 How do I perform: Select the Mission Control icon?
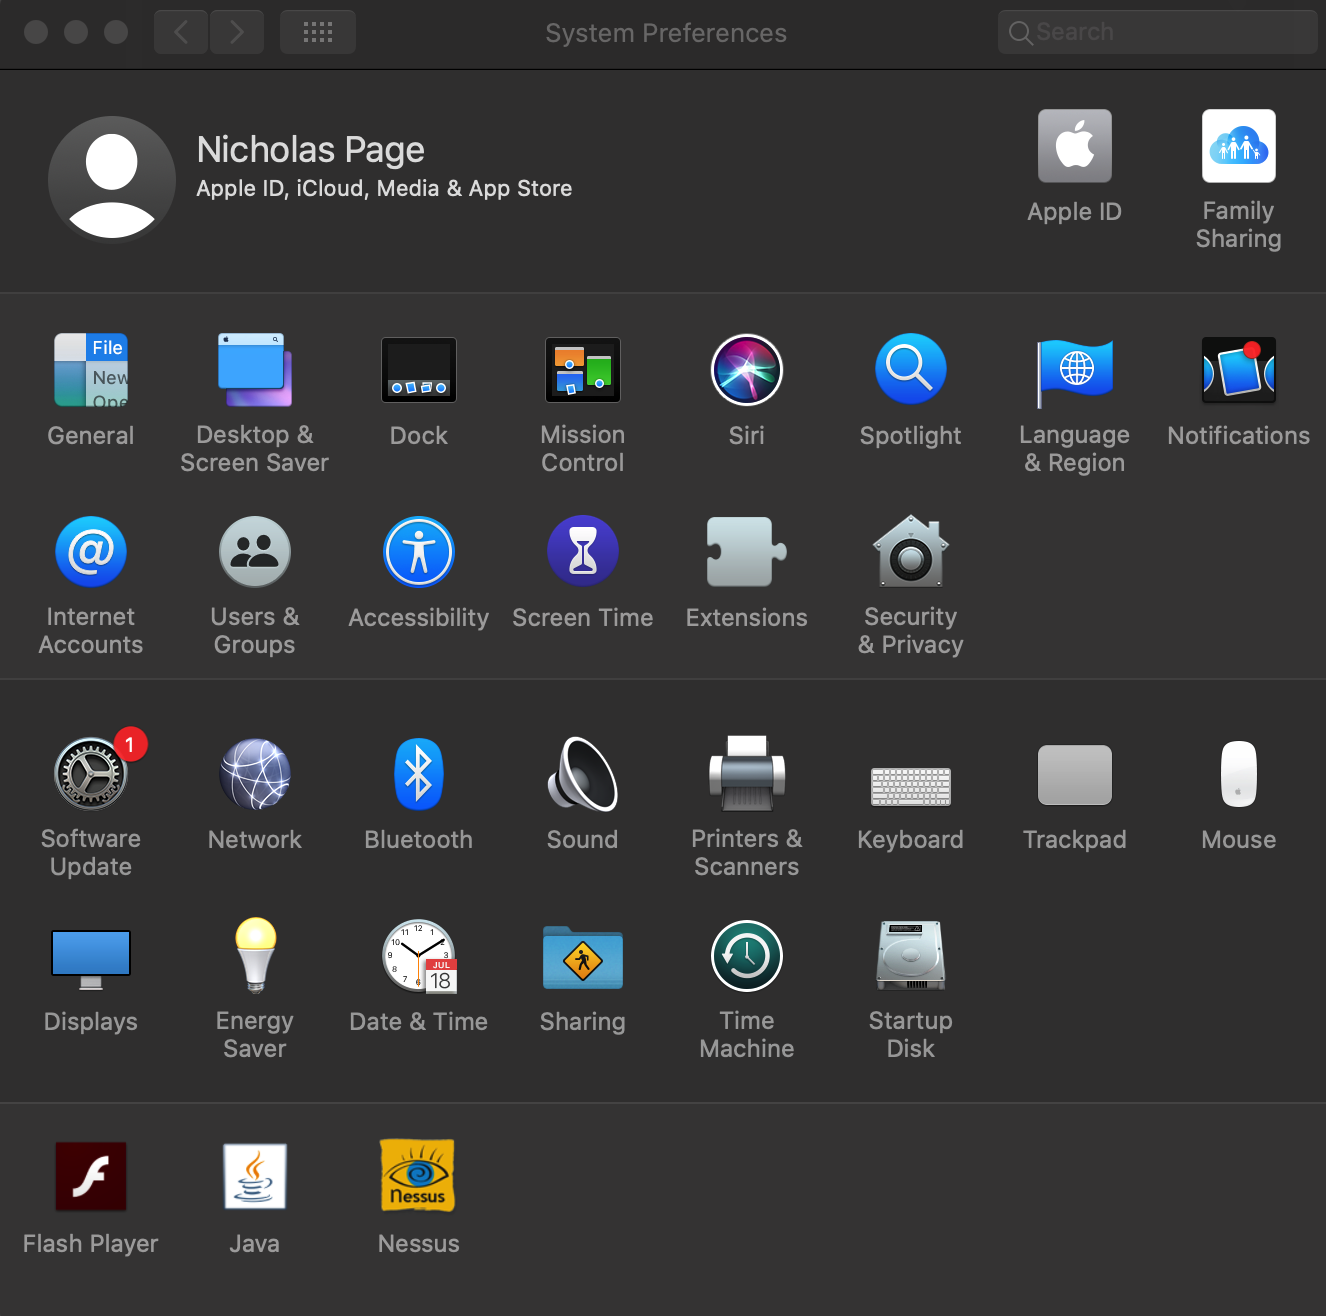(582, 371)
